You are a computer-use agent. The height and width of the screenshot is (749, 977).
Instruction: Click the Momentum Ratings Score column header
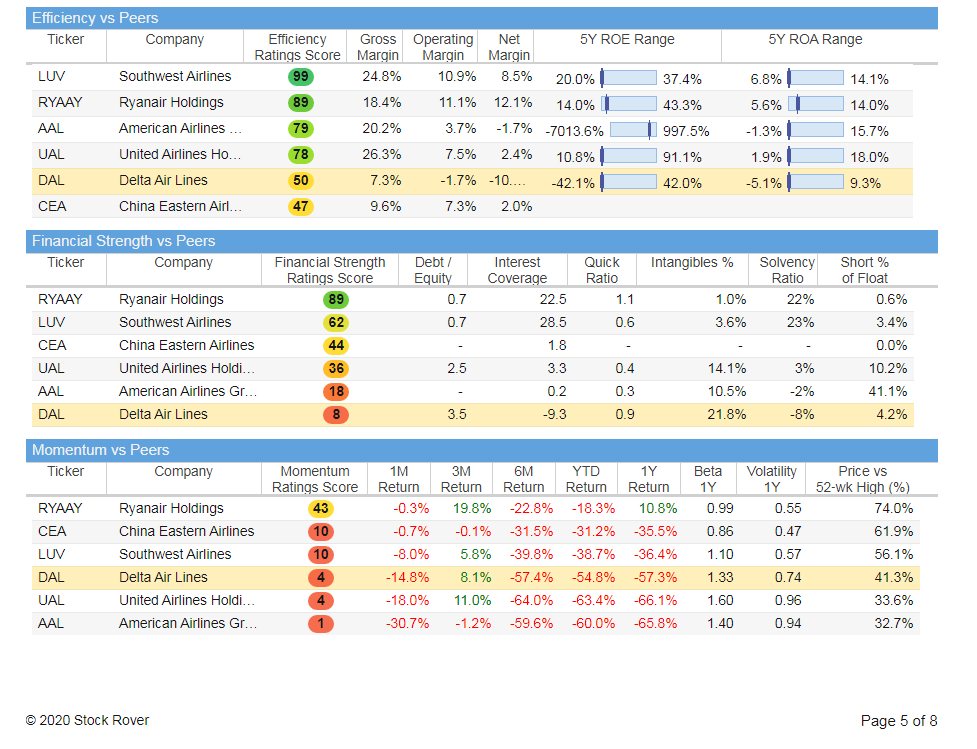(x=315, y=479)
